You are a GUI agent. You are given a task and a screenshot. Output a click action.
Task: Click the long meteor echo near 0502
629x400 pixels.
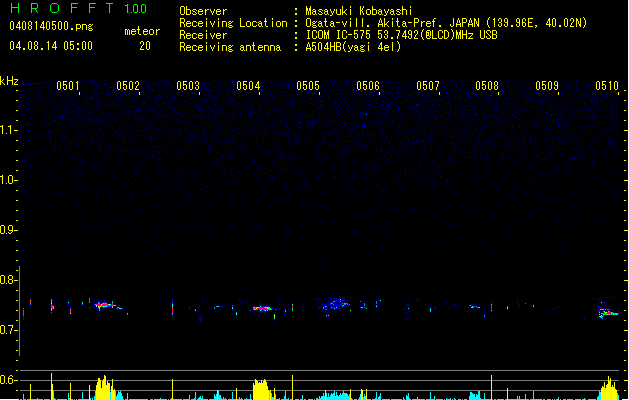click(108, 305)
